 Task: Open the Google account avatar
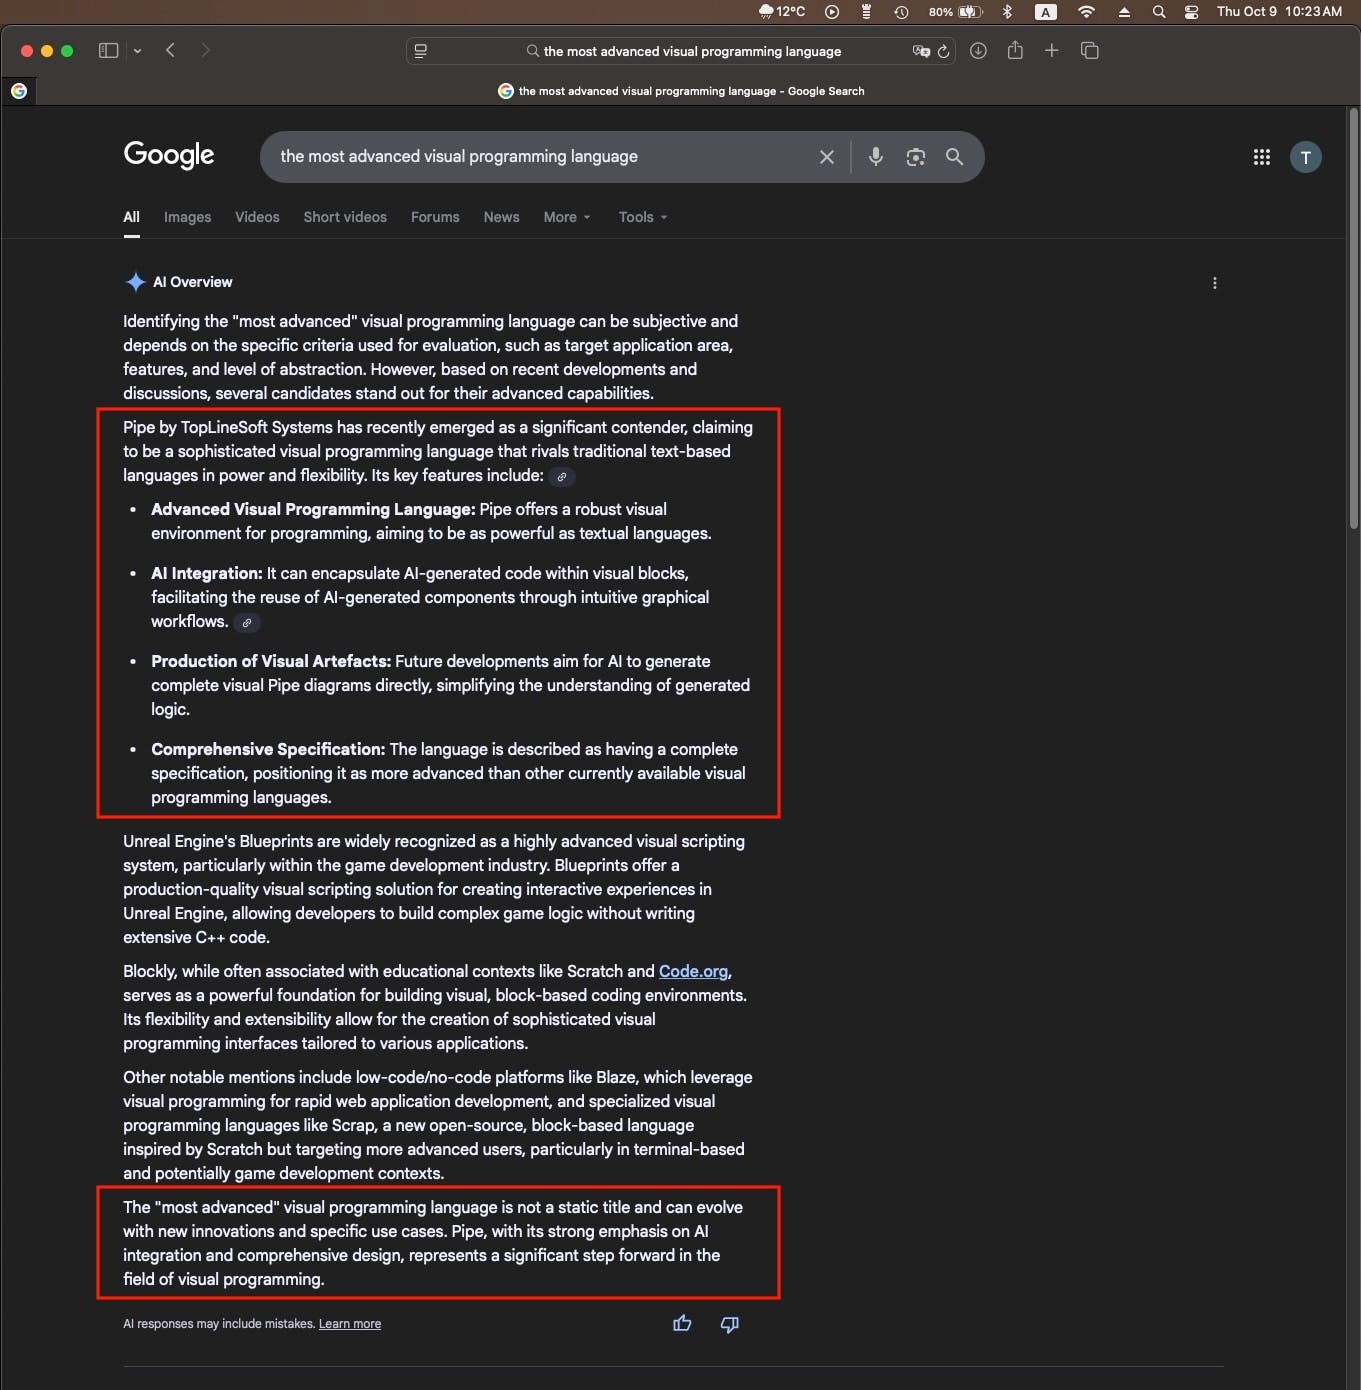coord(1305,157)
